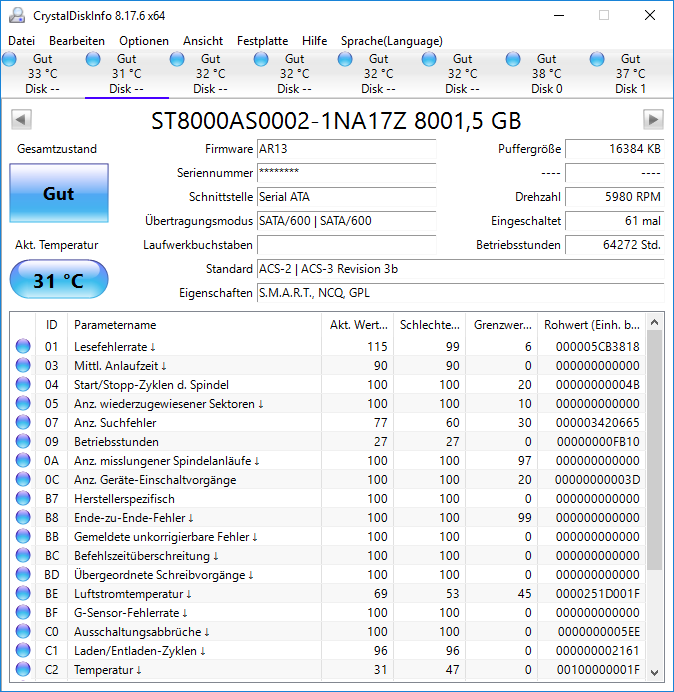The width and height of the screenshot is (674, 692).
Task: Click the Grenzwert column header
Action: click(502, 325)
